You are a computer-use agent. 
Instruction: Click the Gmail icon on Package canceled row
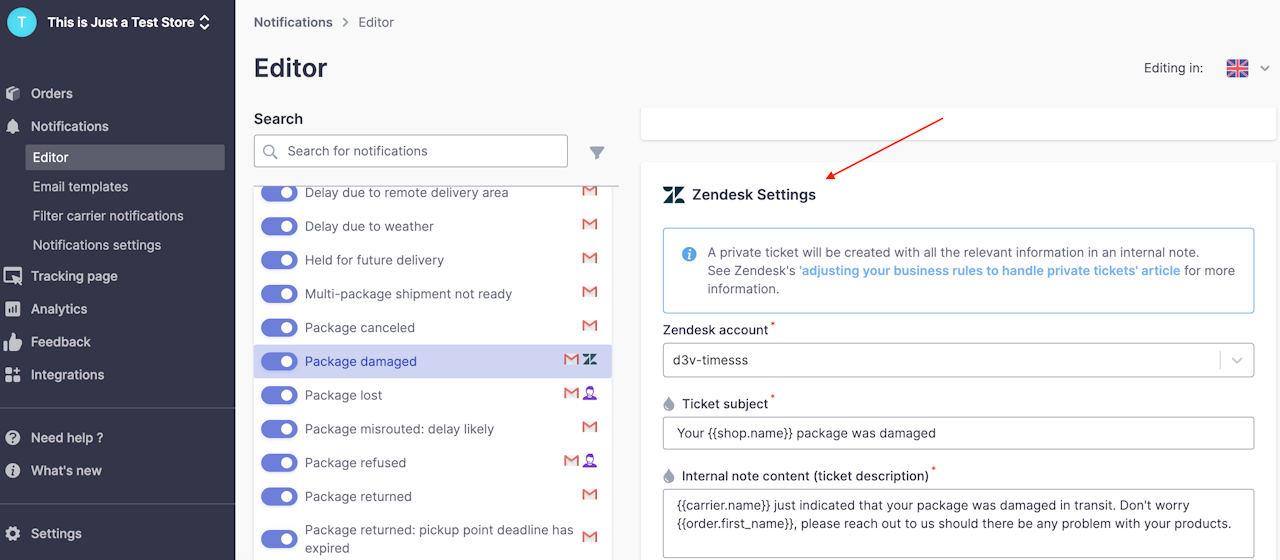[590, 326]
